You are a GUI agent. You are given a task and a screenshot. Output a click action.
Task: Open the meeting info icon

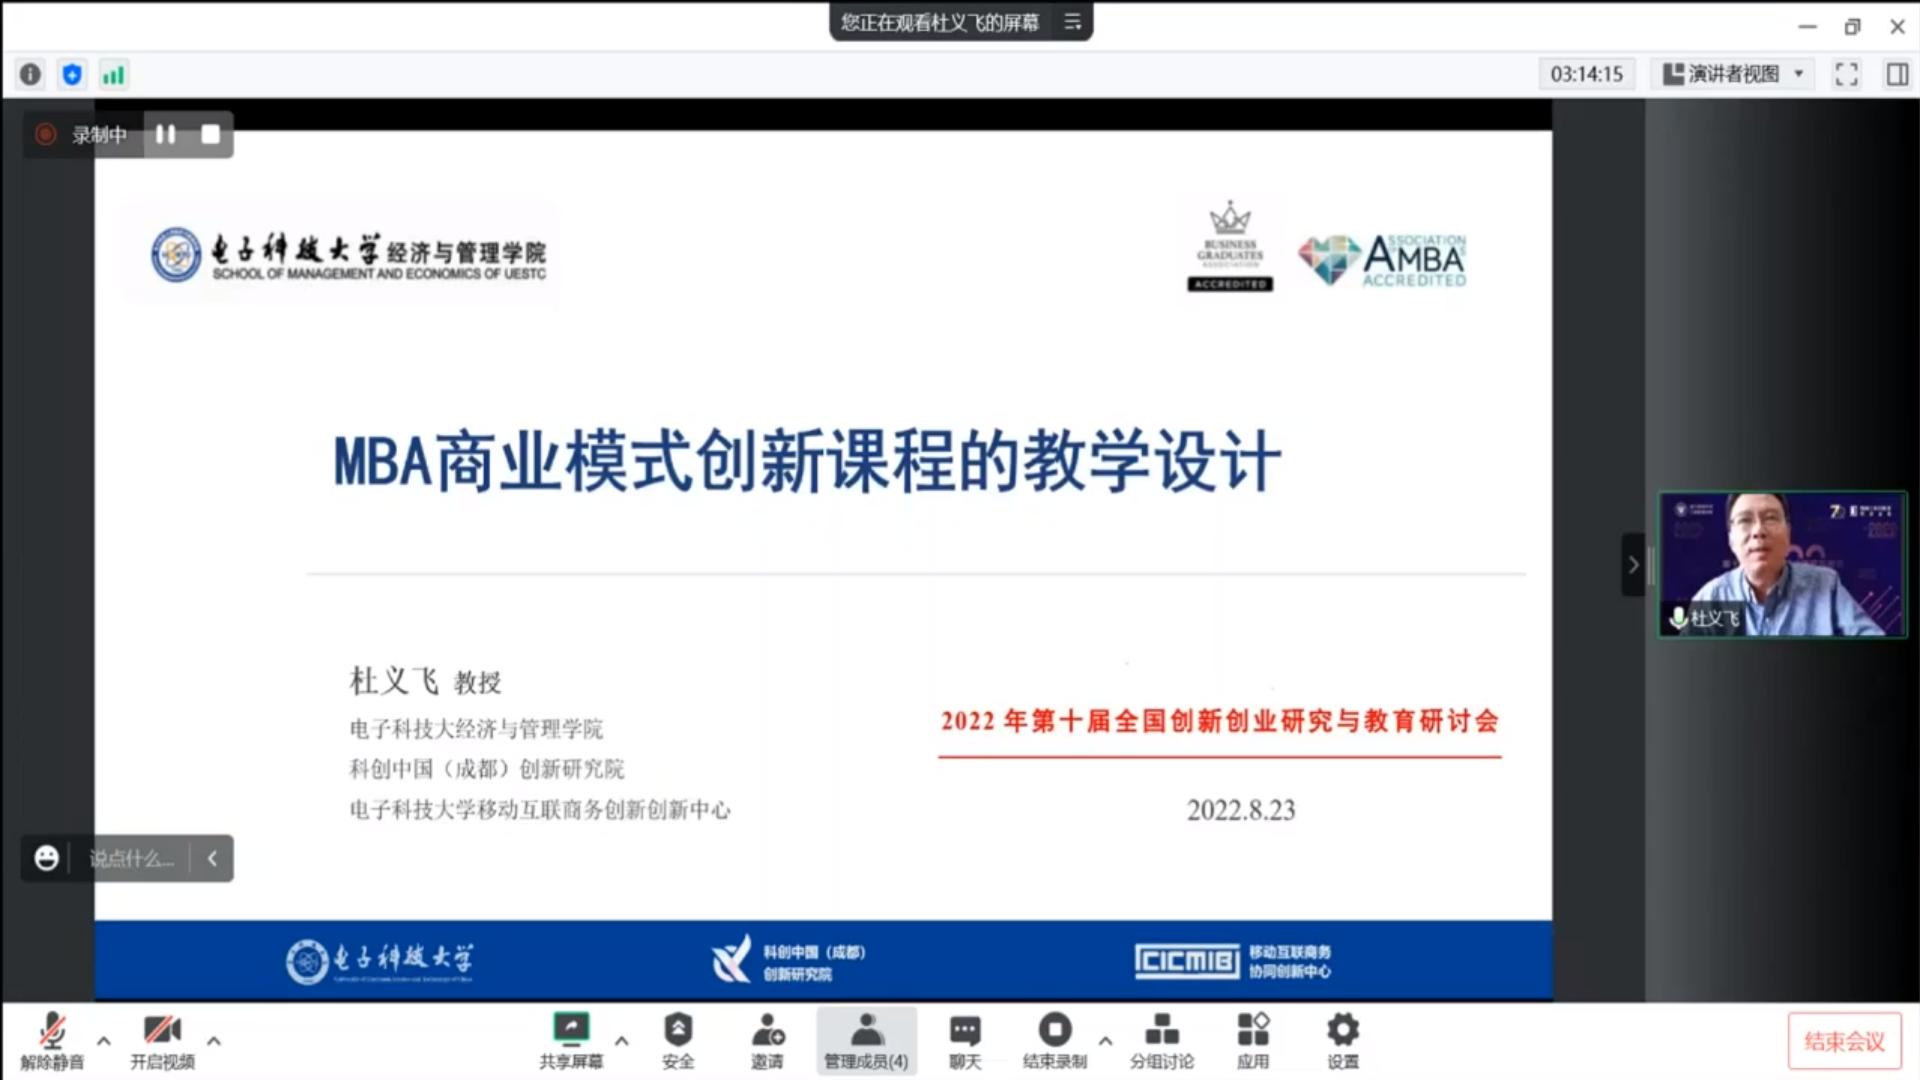pyautogui.click(x=31, y=74)
